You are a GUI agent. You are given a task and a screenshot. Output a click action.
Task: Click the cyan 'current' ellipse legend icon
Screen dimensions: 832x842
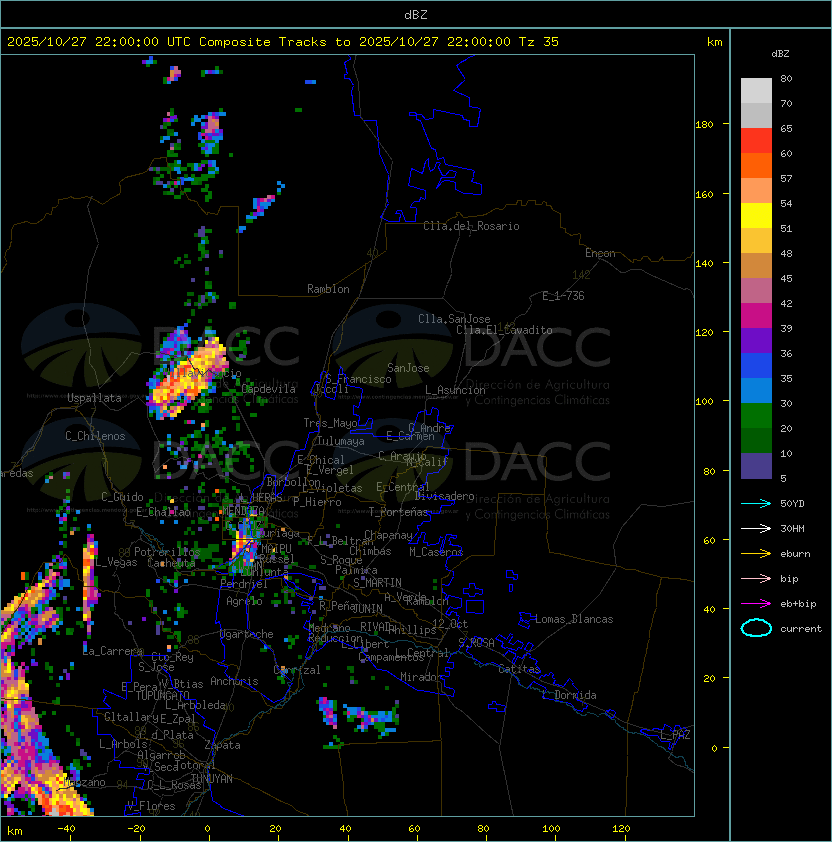click(x=756, y=628)
